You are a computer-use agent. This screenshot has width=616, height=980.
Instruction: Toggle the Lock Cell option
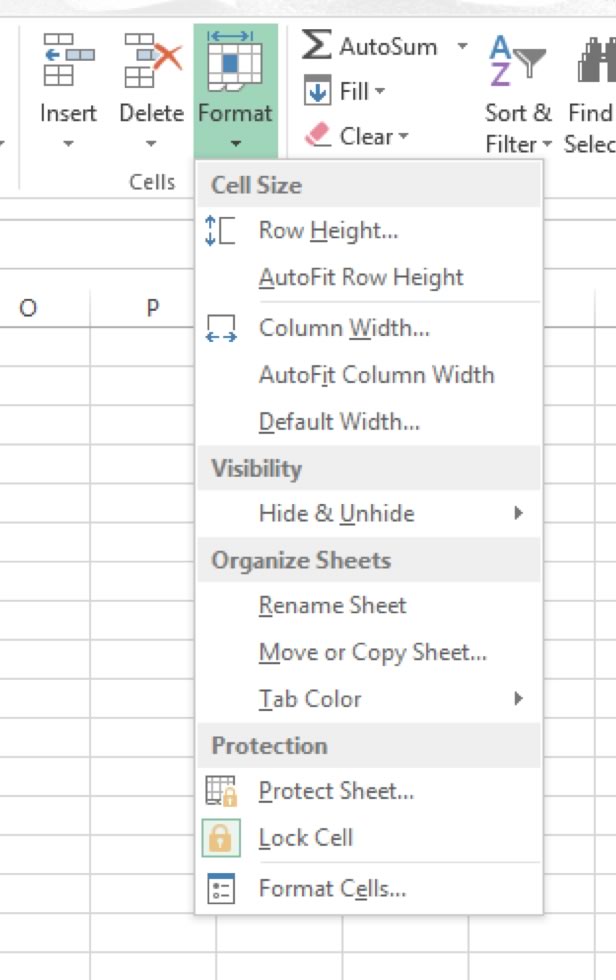pos(305,838)
